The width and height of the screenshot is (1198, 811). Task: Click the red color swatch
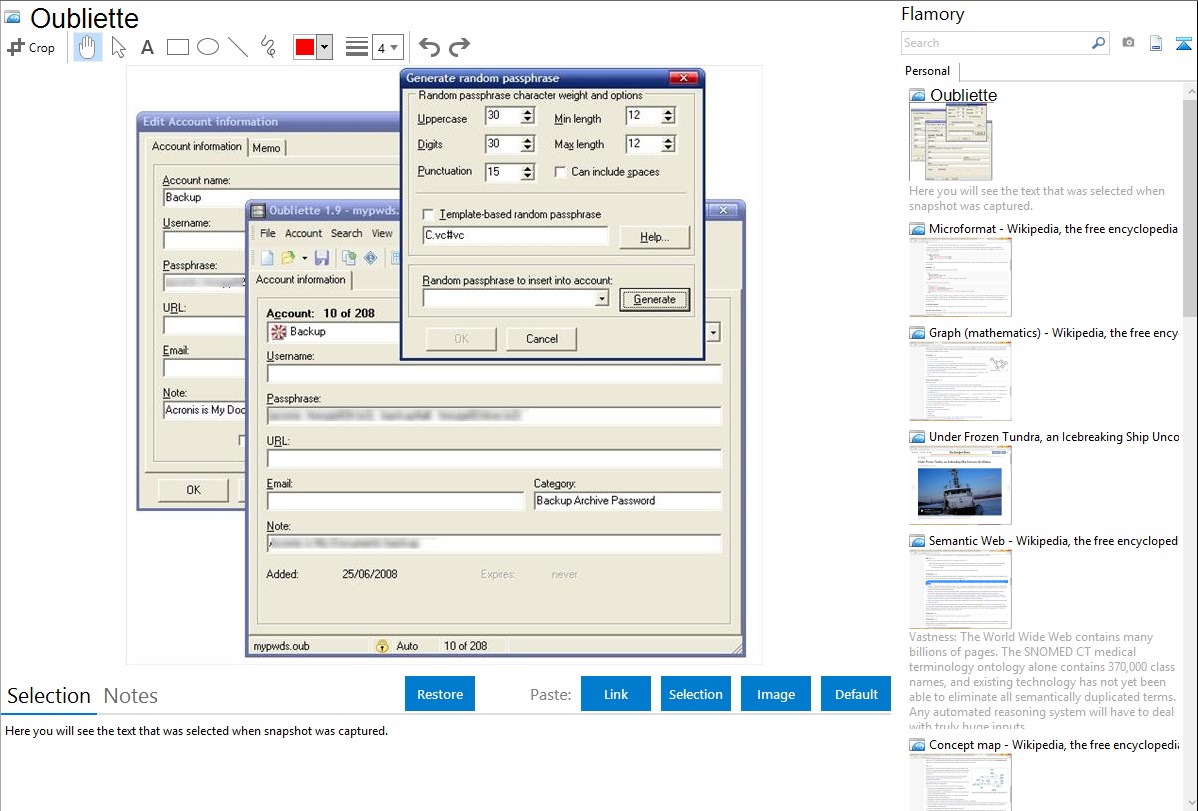[x=304, y=47]
